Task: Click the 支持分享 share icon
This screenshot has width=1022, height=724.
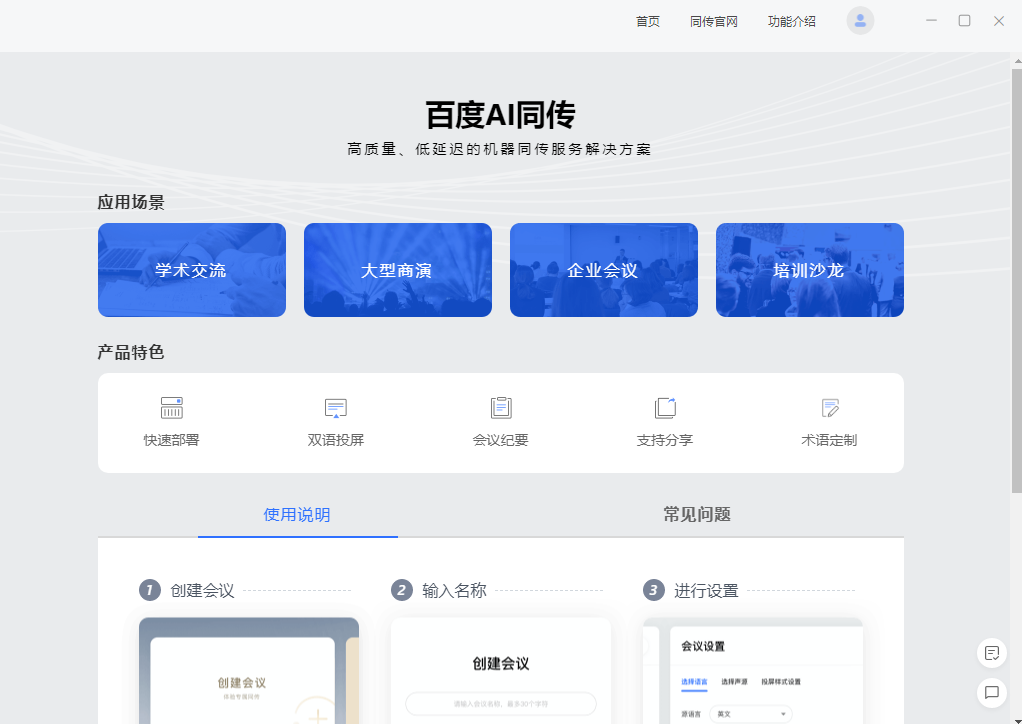Action: point(665,408)
